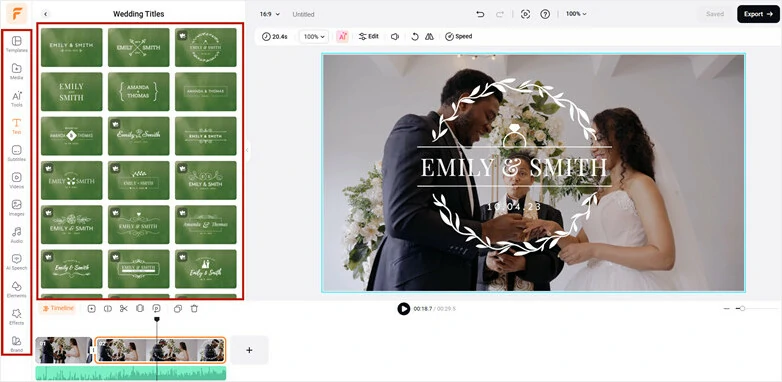This screenshot has height=382, width=782.
Task: Open the AI Speech panel
Action: click(16, 262)
